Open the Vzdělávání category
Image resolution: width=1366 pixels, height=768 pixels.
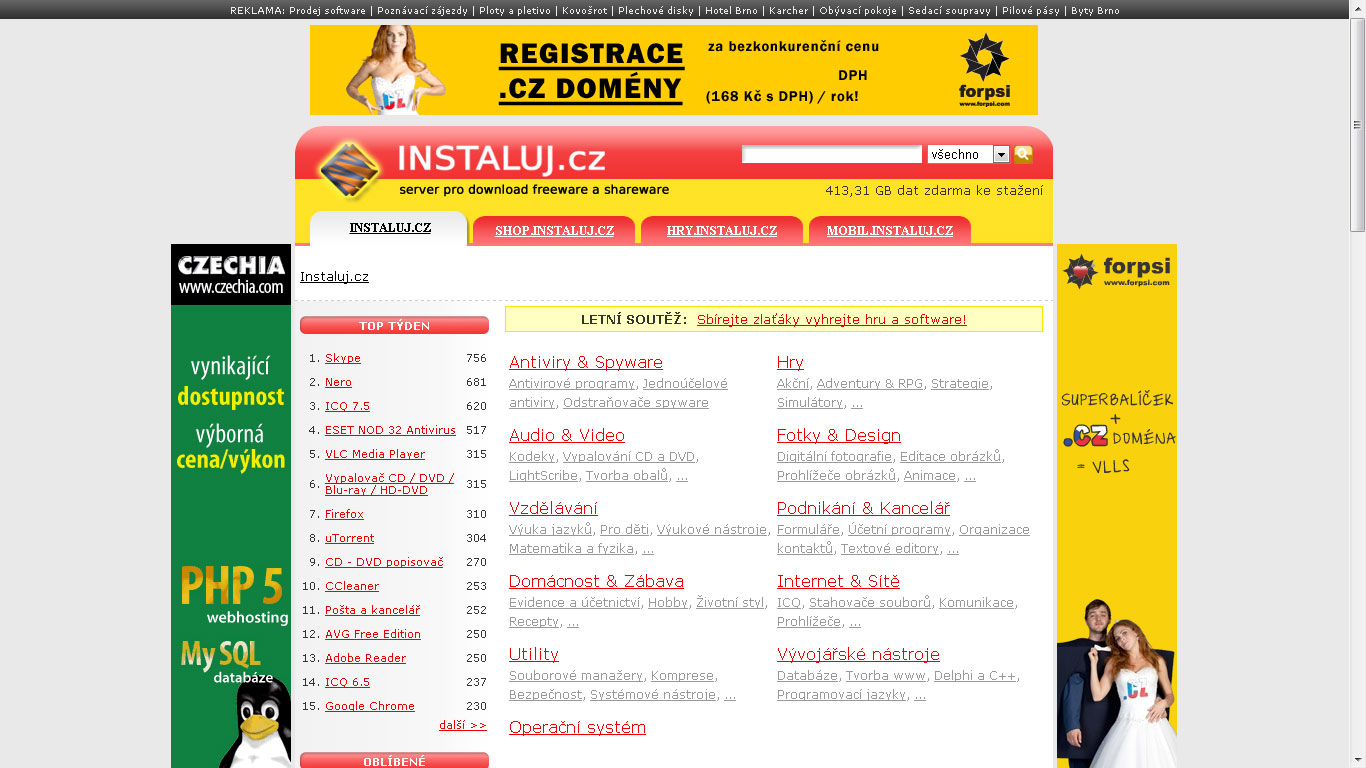pyautogui.click(x=553, y=508)
